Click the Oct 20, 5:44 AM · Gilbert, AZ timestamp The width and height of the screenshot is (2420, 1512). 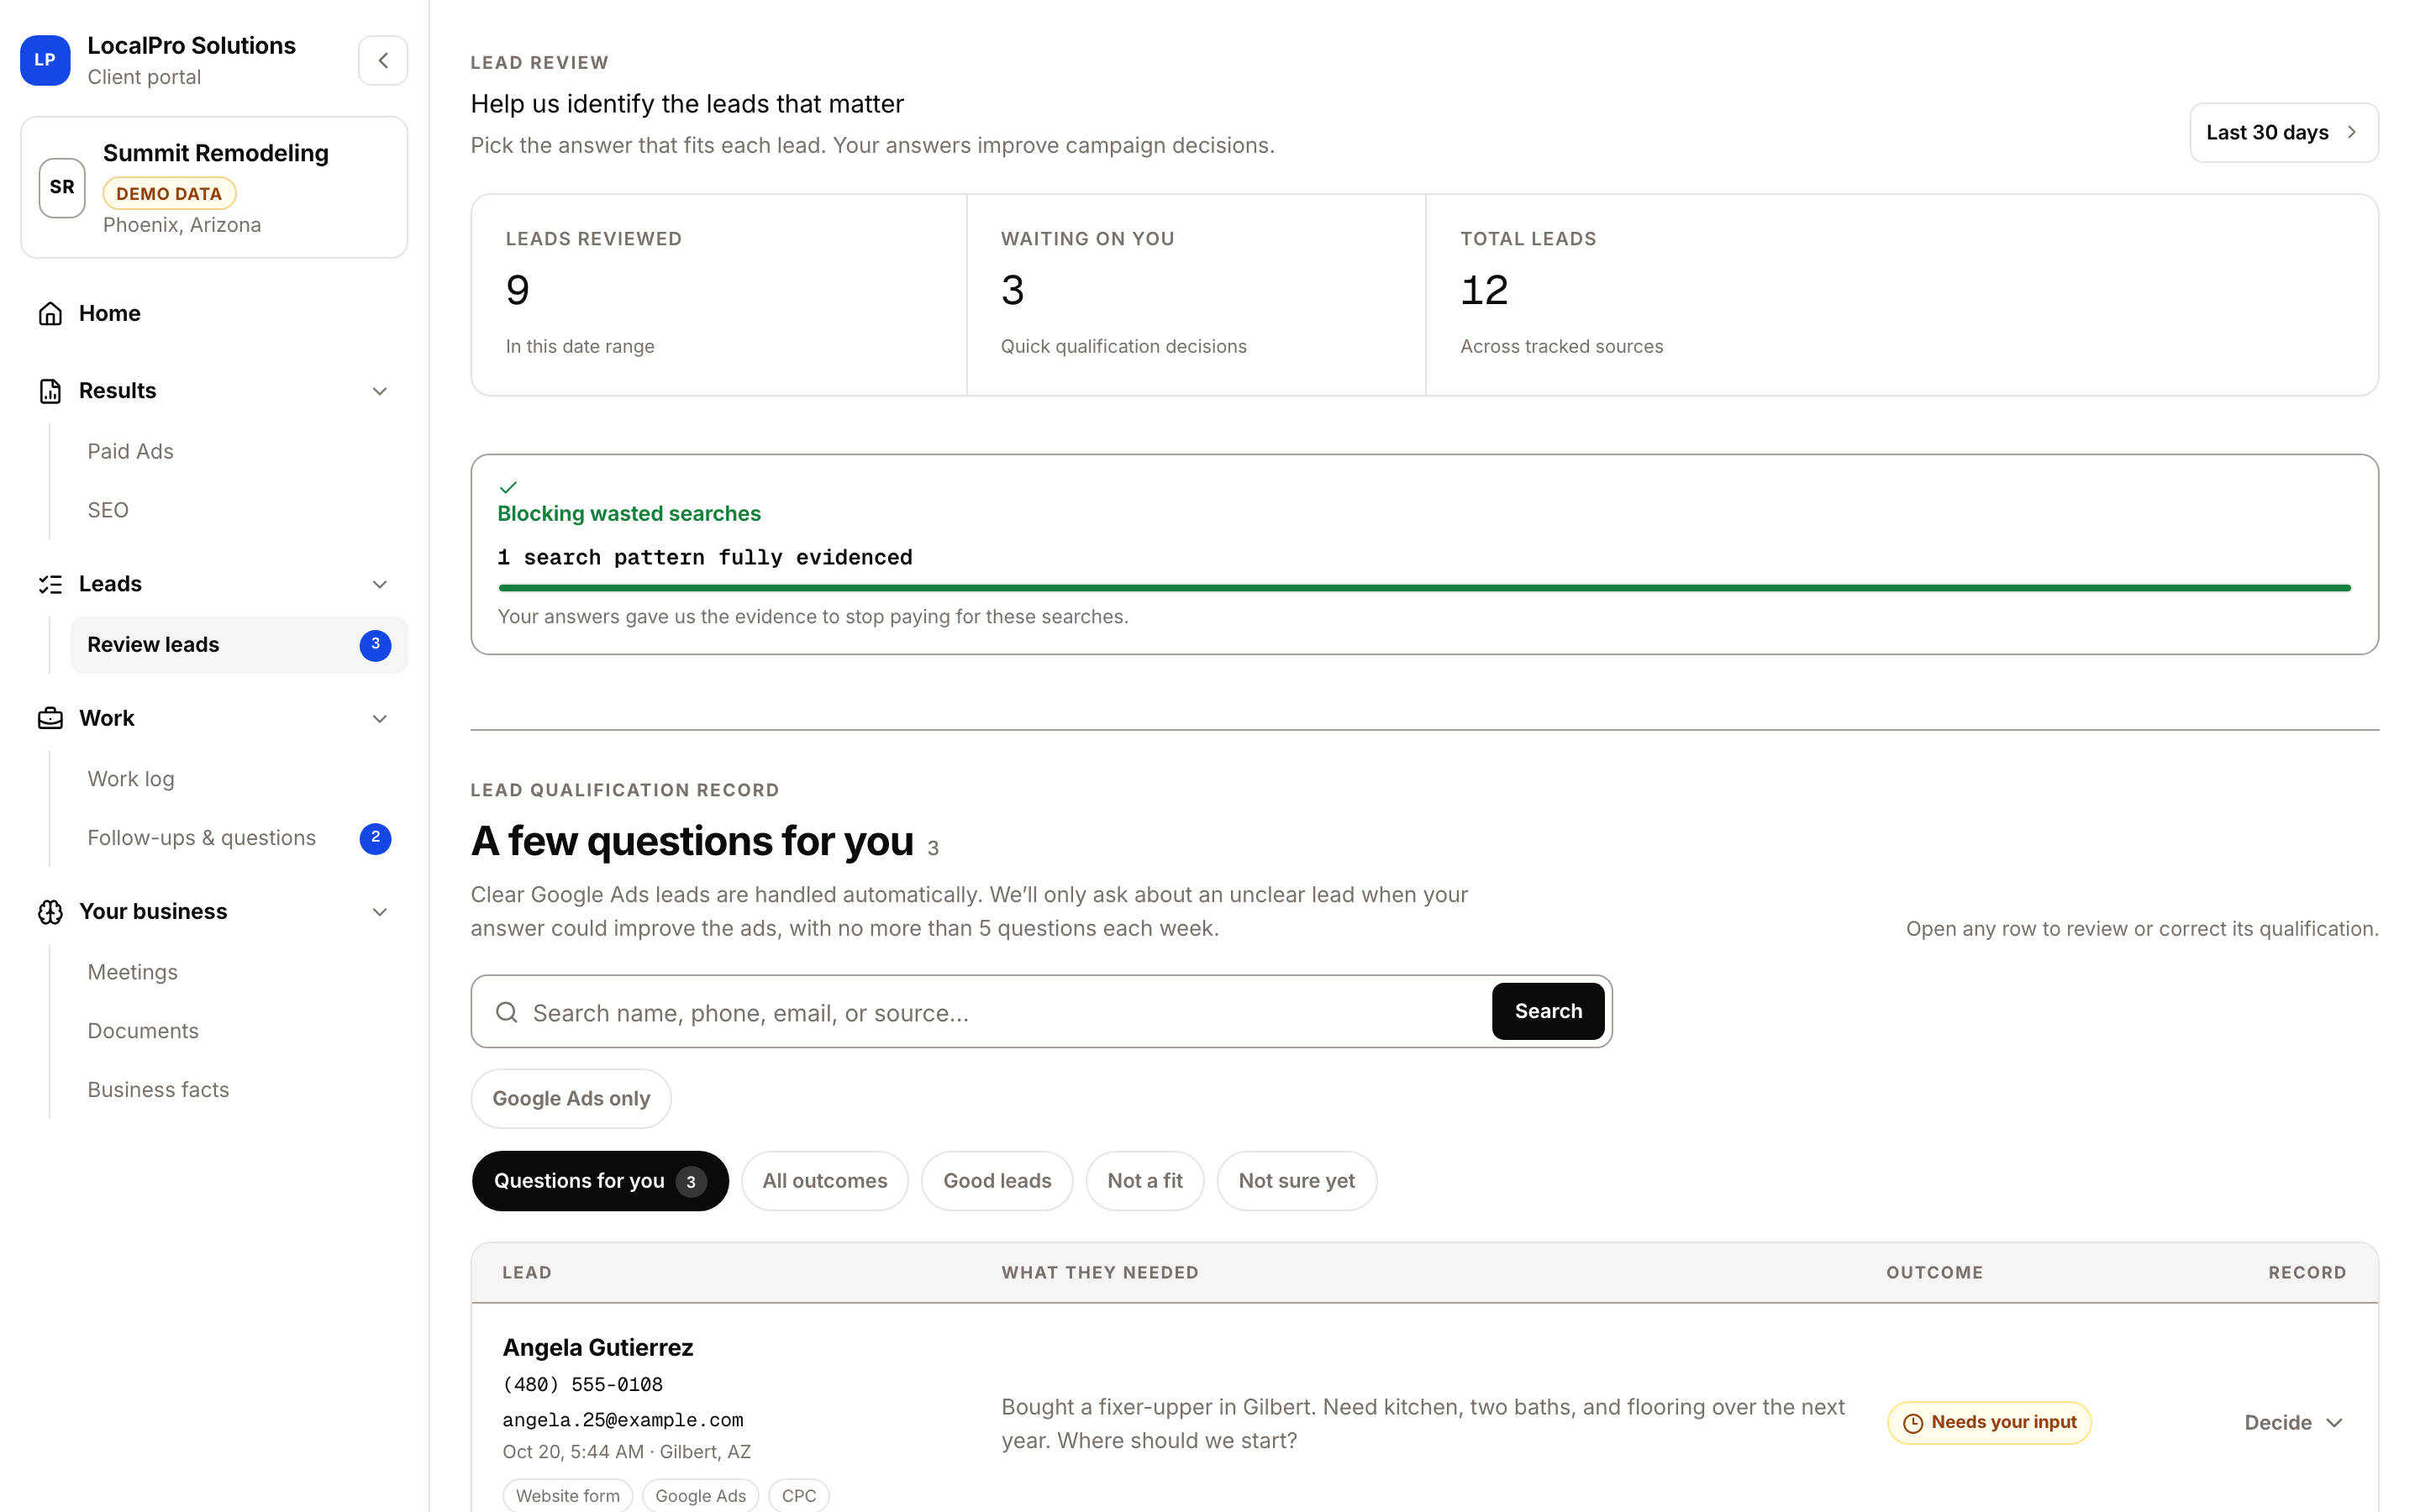point(626,1451)
